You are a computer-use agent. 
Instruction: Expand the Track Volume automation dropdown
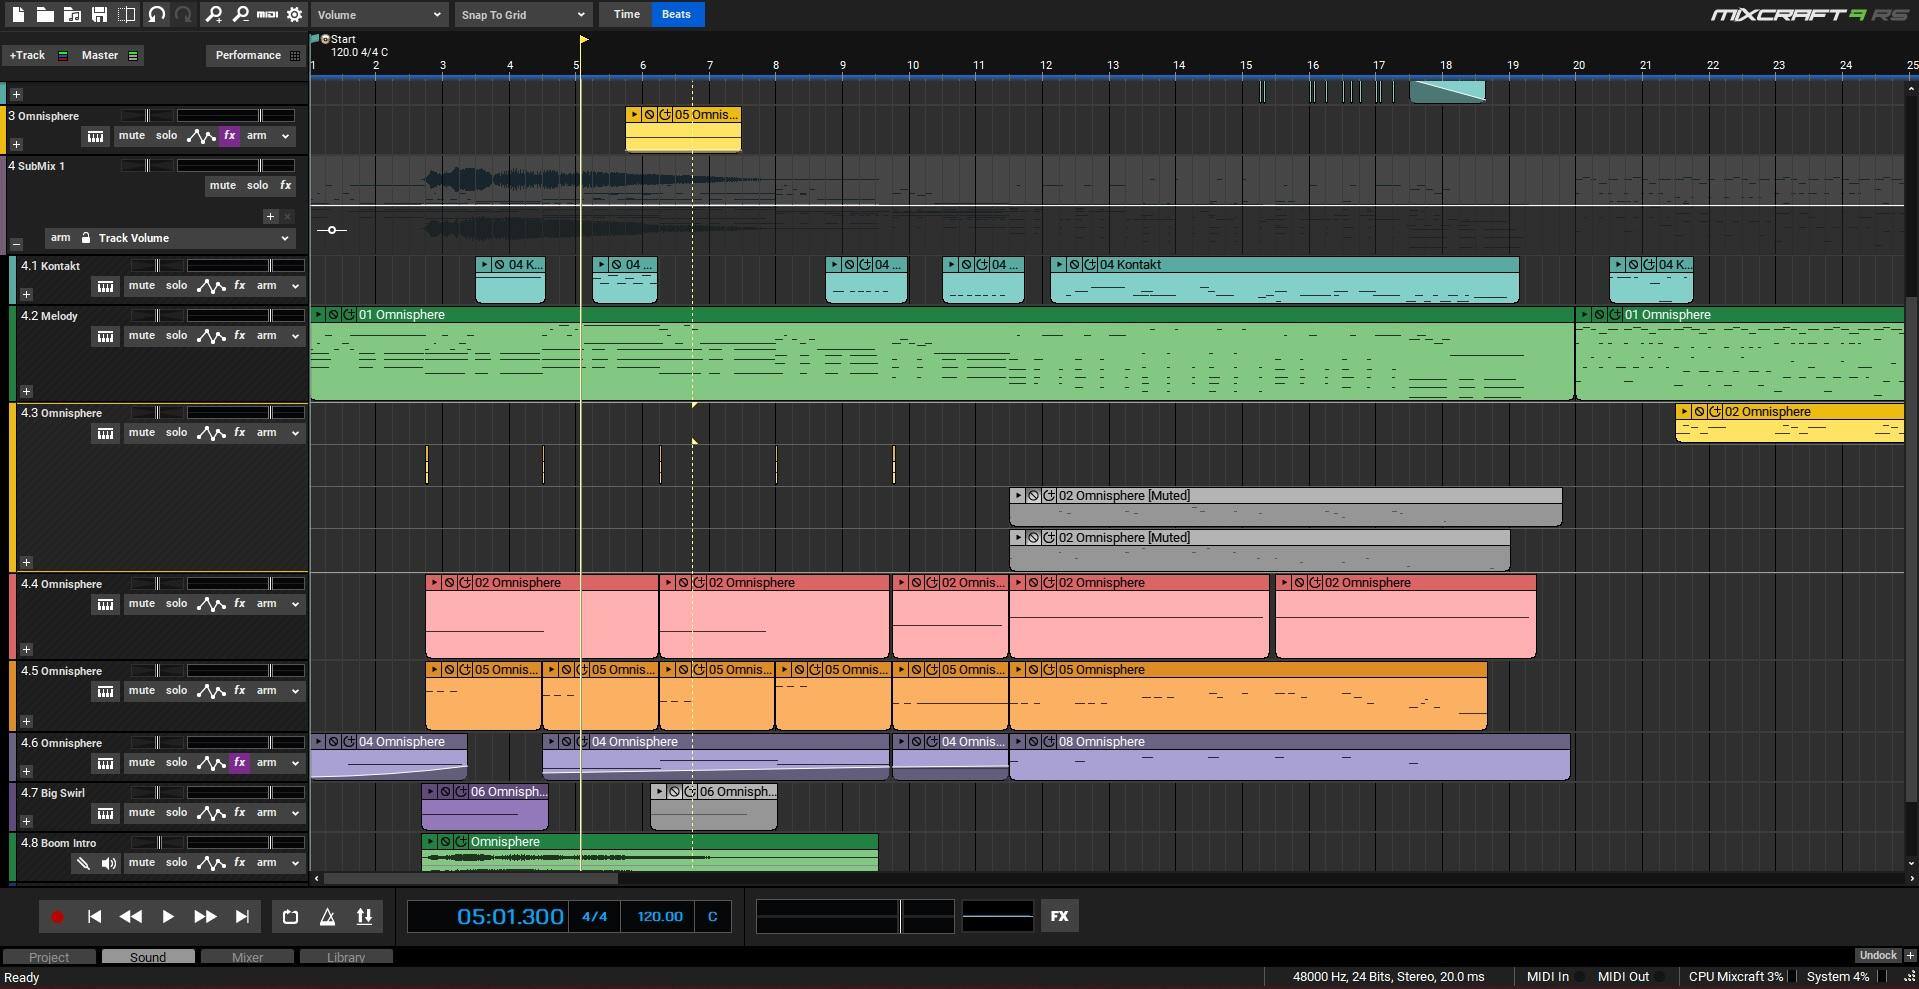click(284, 238)
